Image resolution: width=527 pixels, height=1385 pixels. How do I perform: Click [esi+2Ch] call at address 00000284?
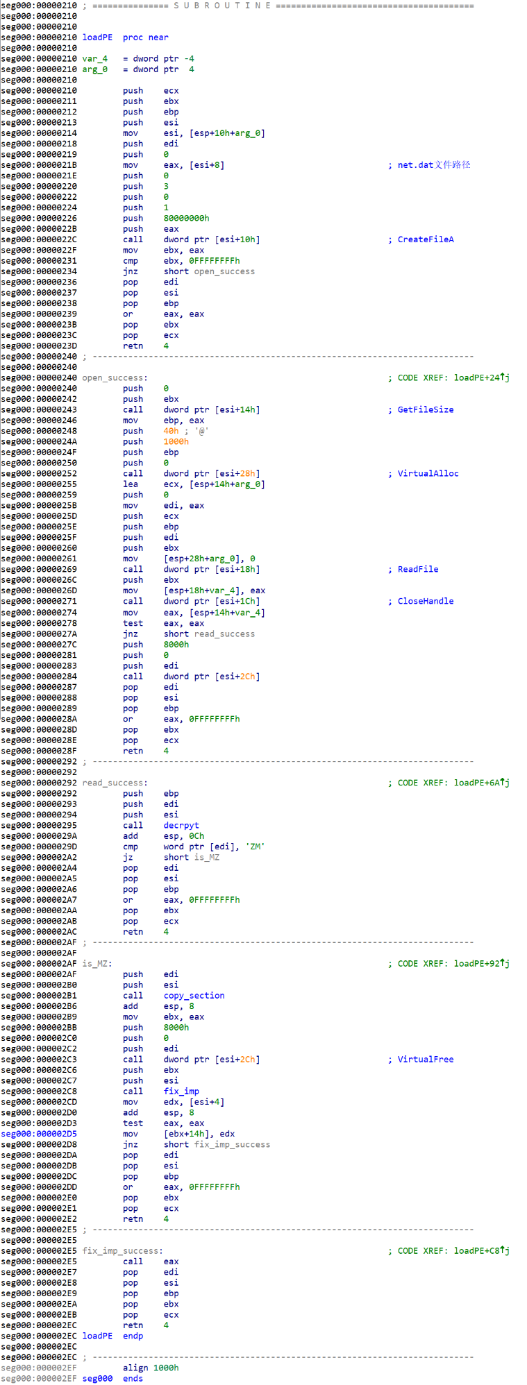[x=191, y=676]
